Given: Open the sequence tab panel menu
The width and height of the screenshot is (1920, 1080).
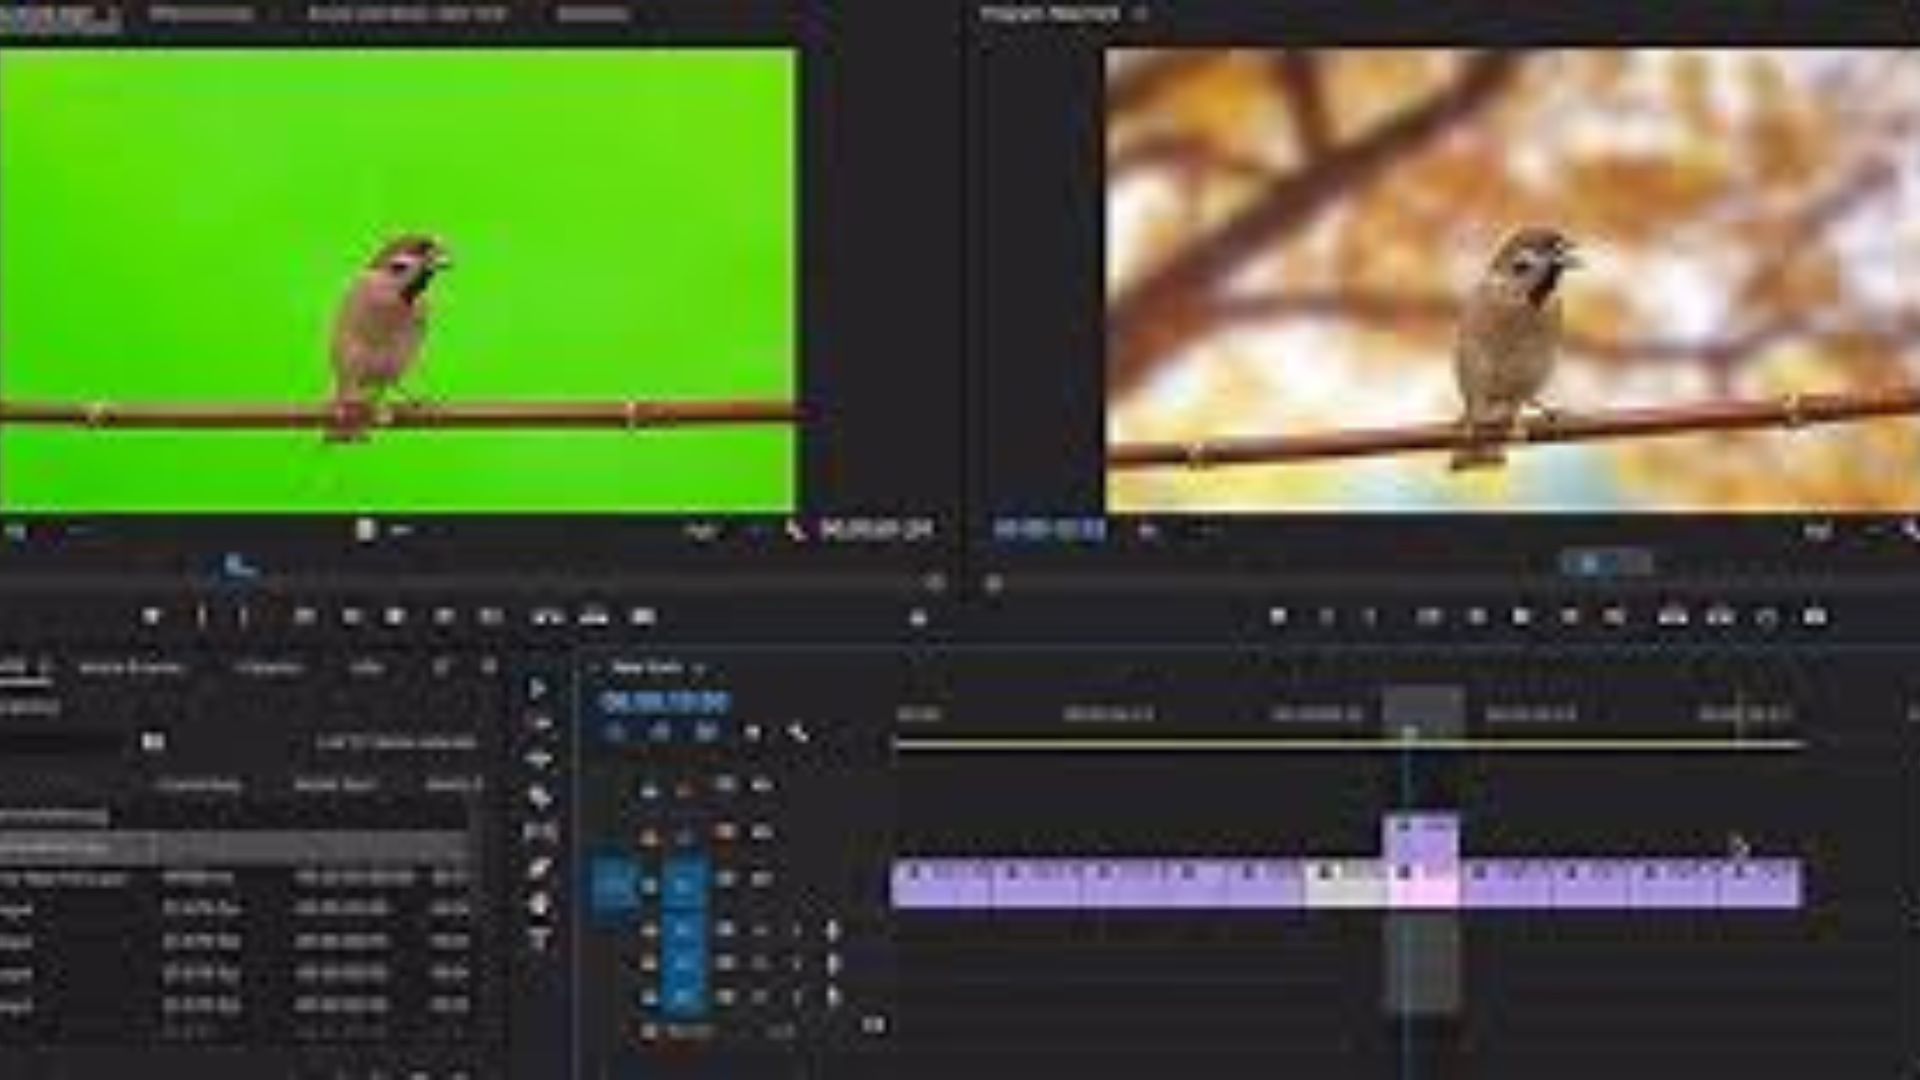Looking at the screenshot, I should click(699, 667).
